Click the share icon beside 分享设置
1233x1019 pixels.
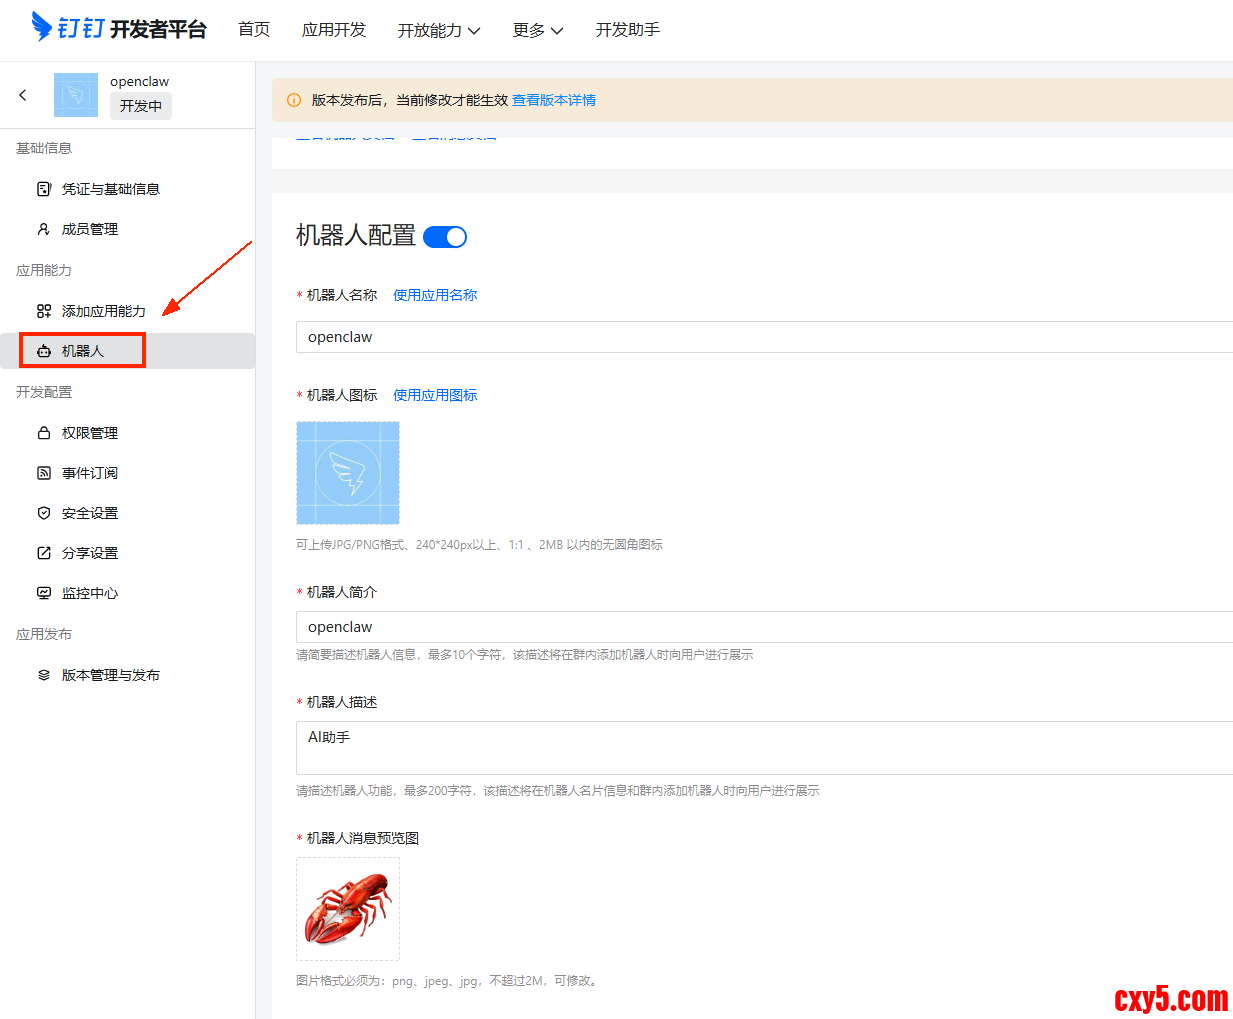click(44, 553)
